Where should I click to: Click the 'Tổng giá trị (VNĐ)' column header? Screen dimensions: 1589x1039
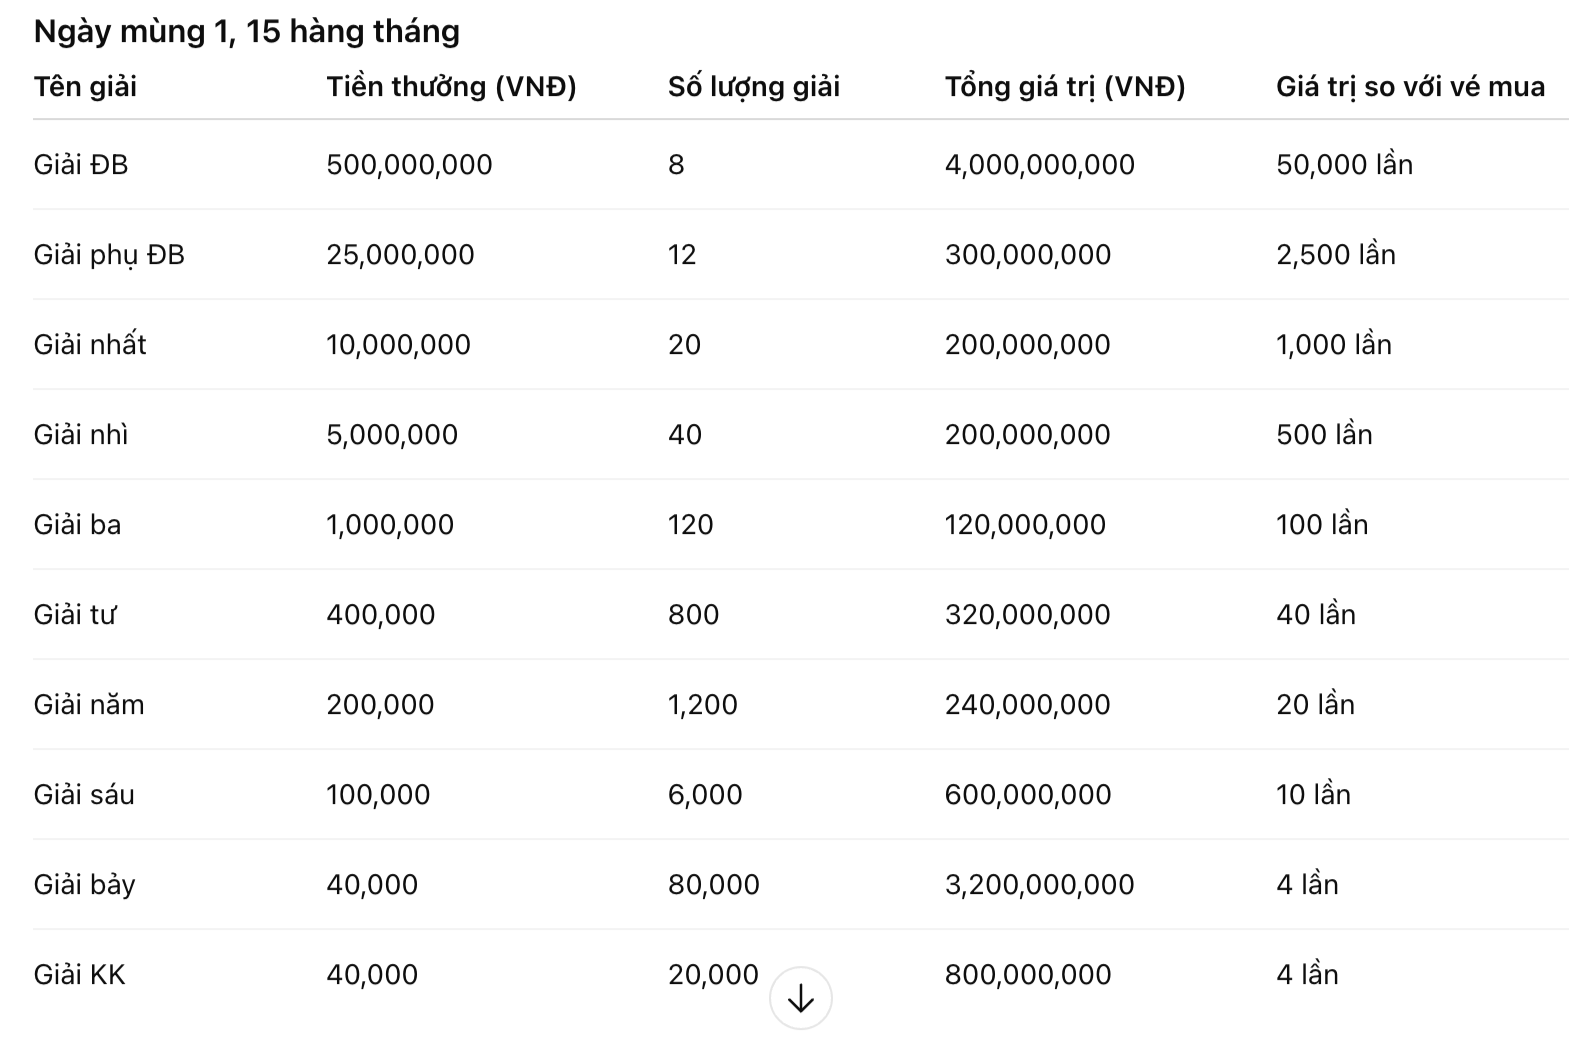(1065, 87)
